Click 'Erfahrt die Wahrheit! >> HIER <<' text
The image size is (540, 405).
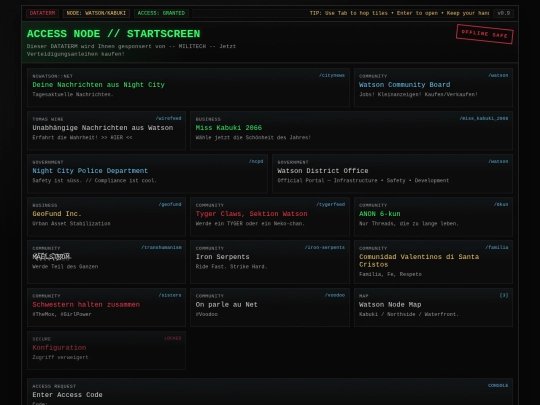(x=82, y=137)
